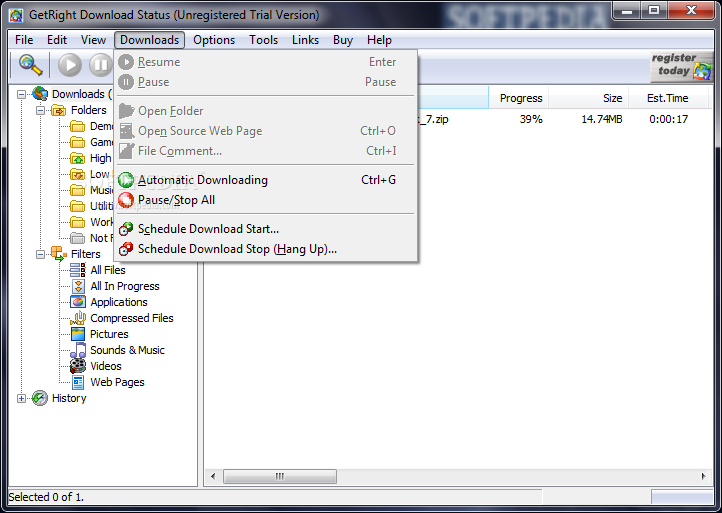Click the Compressed Files clamp icon
Screen dimensions: 722x513
78,318
